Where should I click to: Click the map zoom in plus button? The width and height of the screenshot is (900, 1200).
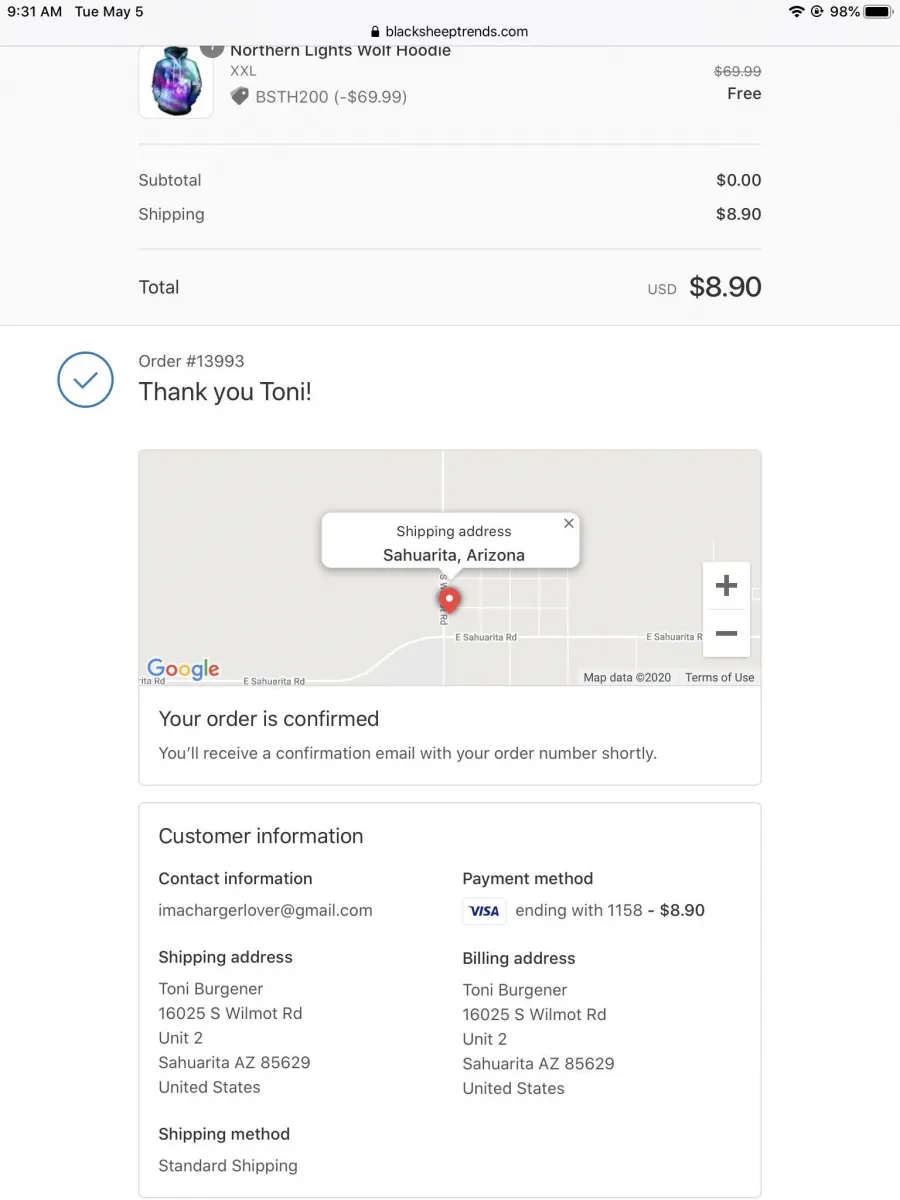click(x=727, y=586)
